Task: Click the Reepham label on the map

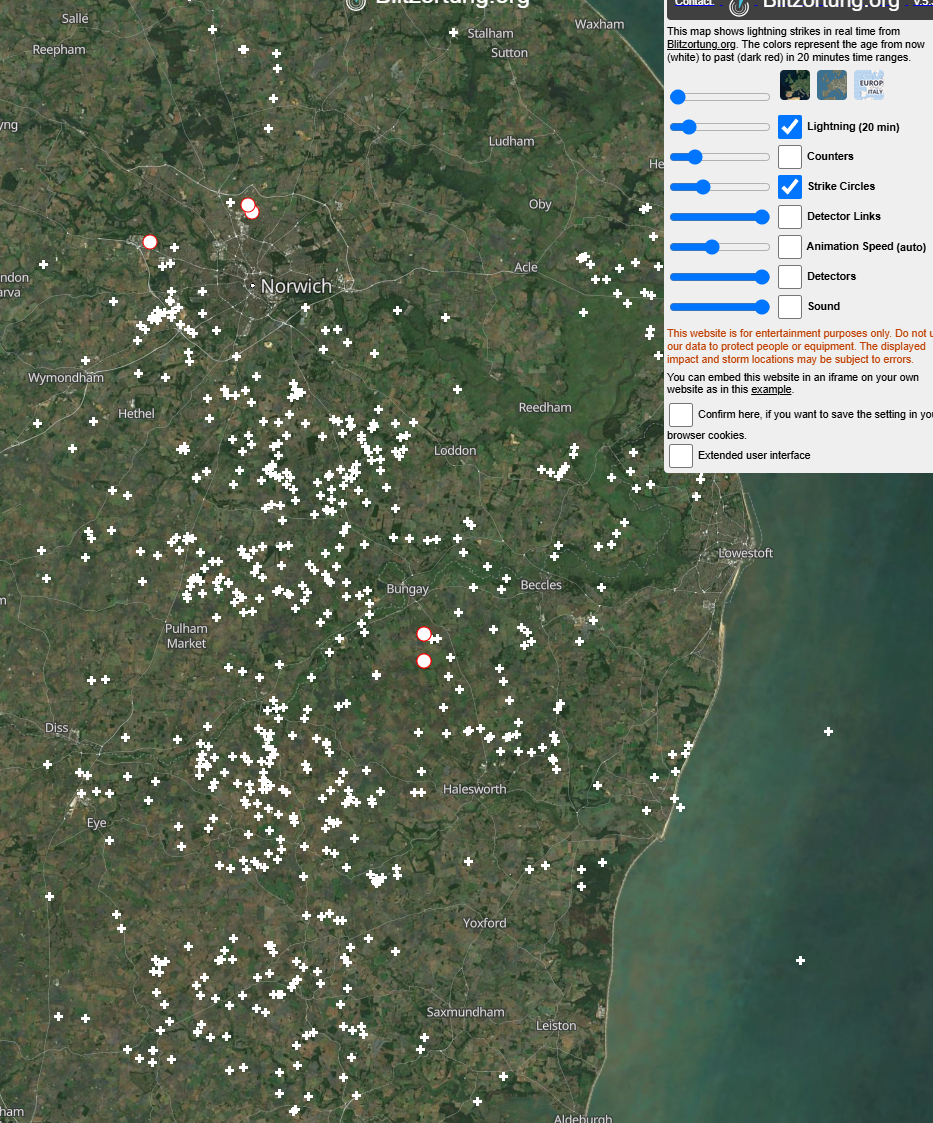Action: pyautogui.click(x=59, y=49)
